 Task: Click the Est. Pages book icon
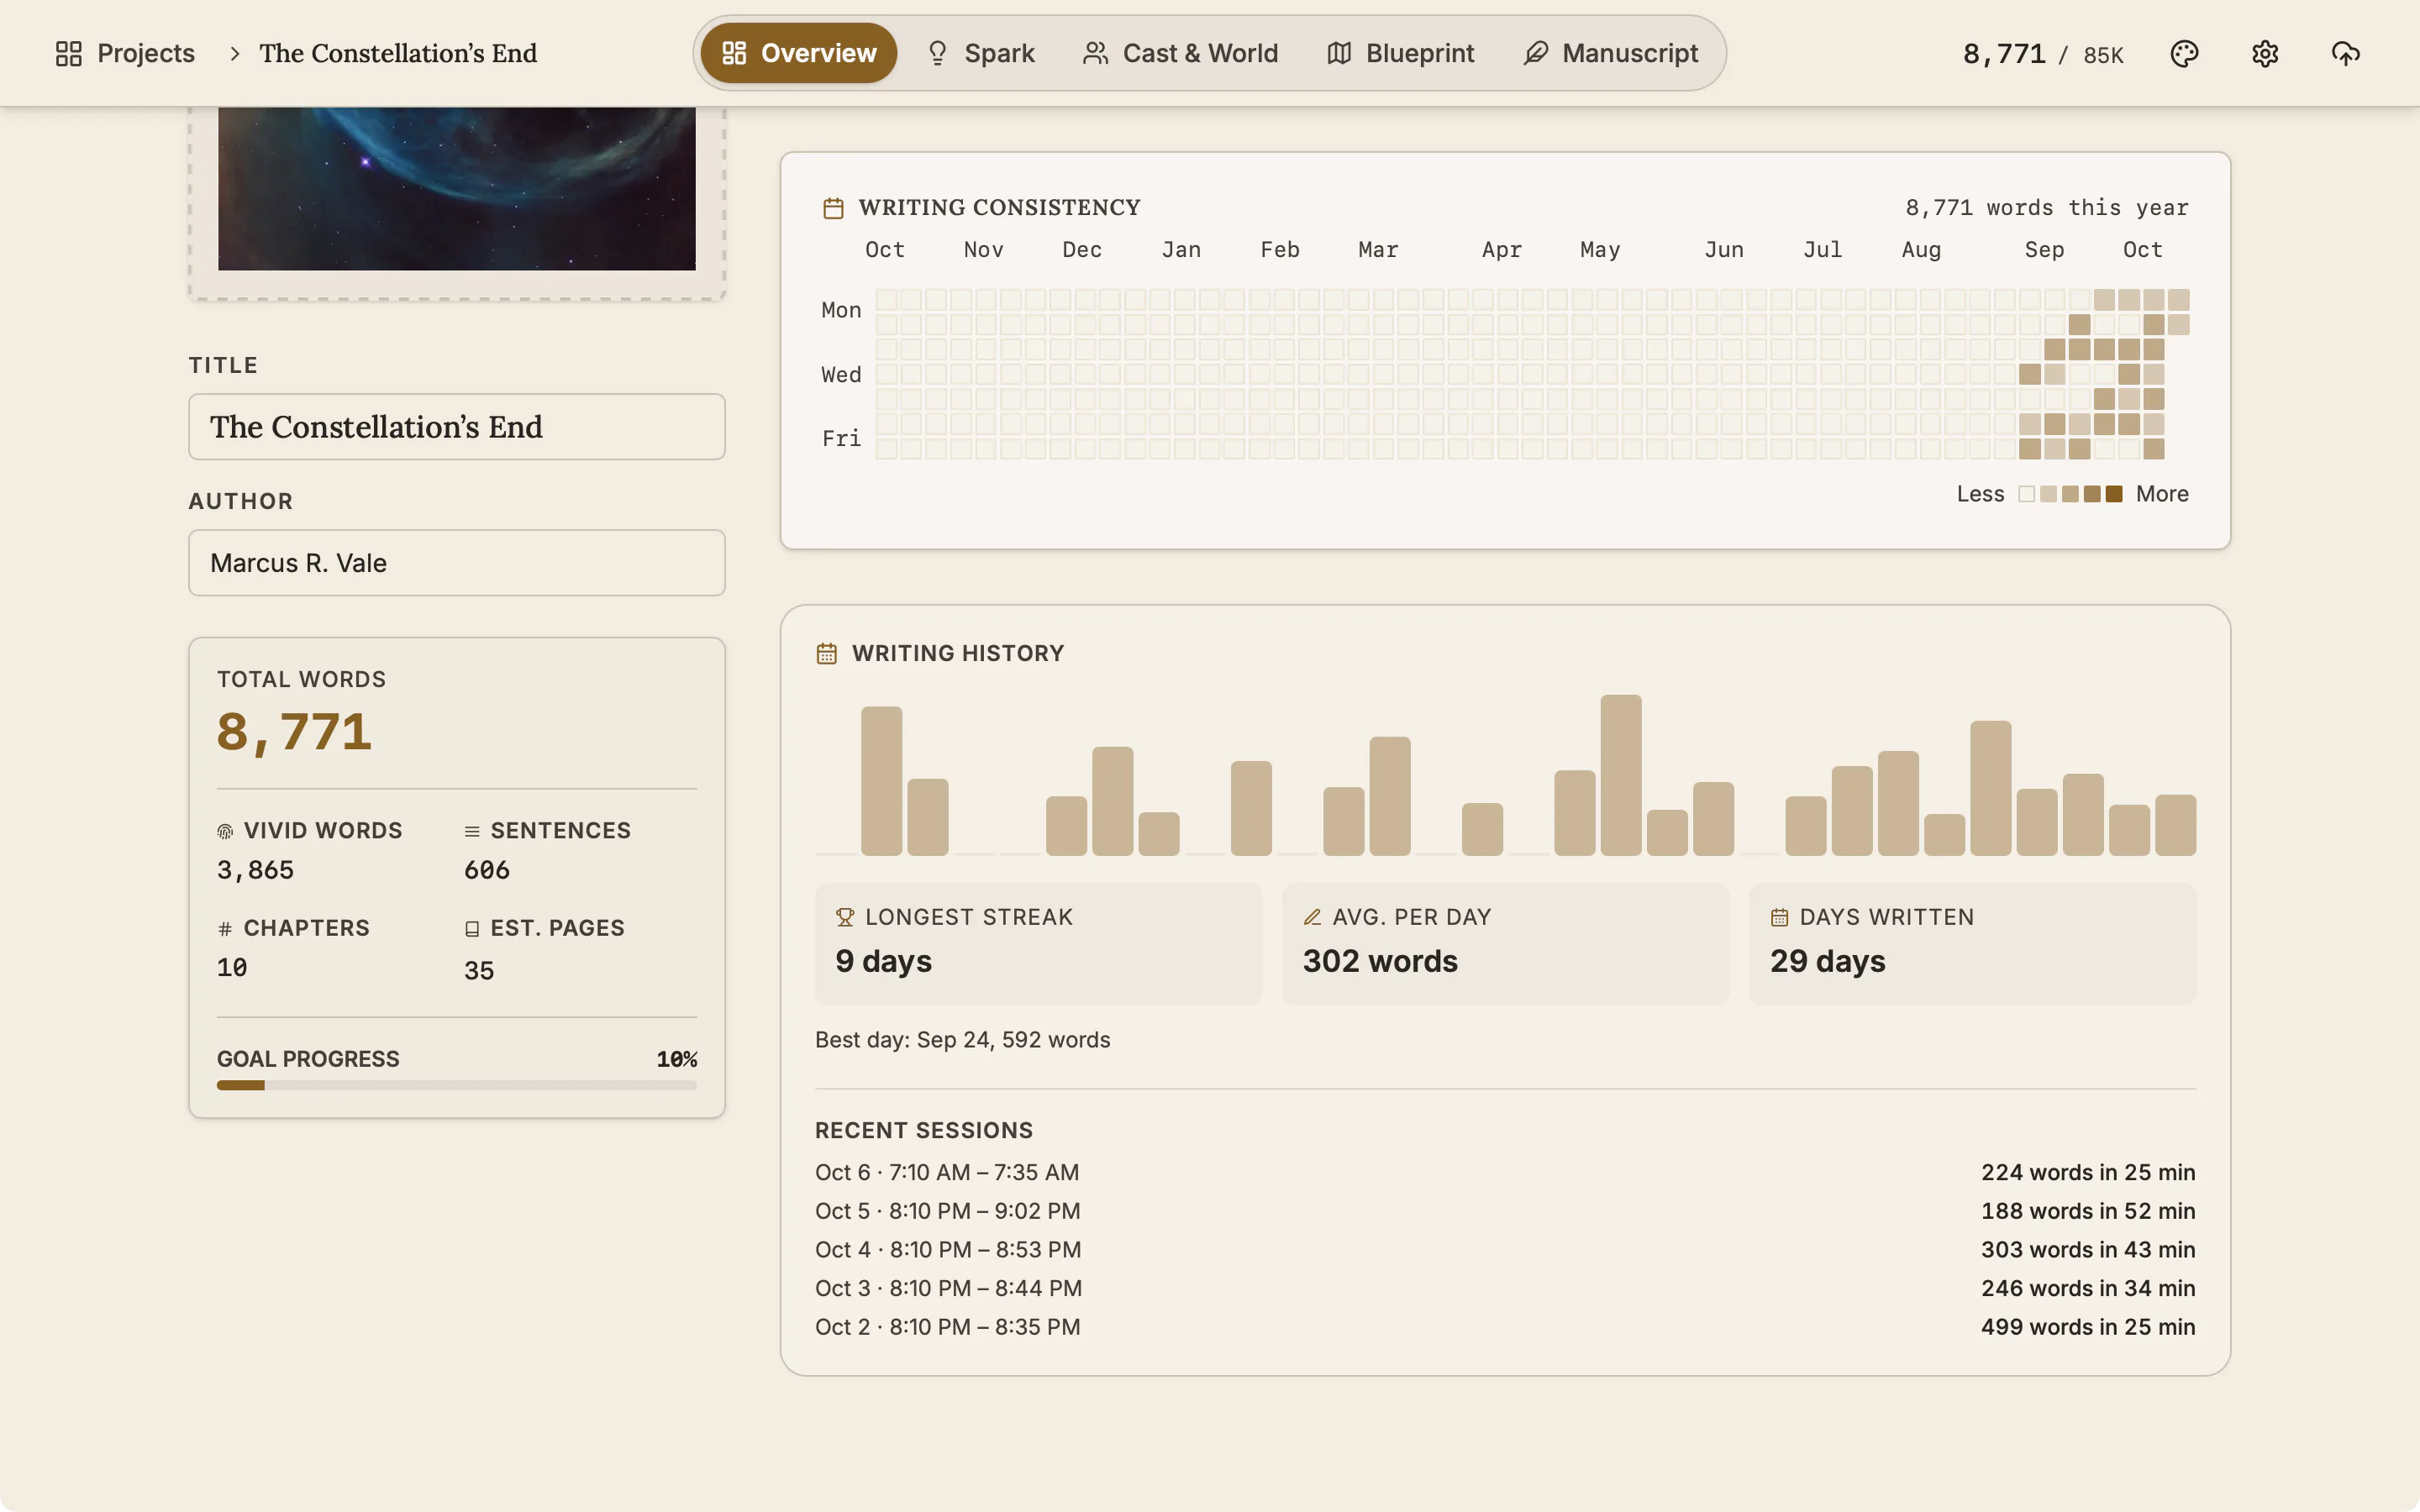(x=472, y=929)
